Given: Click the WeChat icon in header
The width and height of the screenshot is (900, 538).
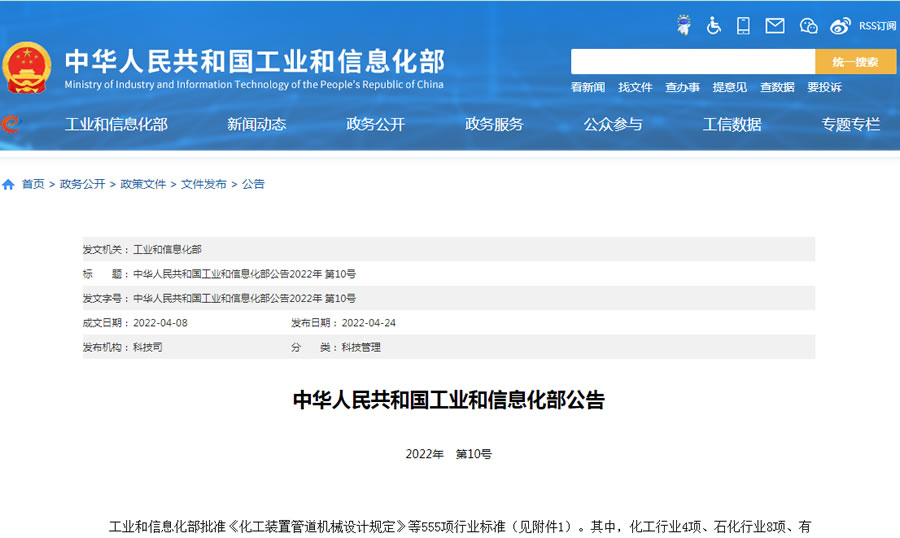Looking at the screenshot, I should (x=808, y=26).
